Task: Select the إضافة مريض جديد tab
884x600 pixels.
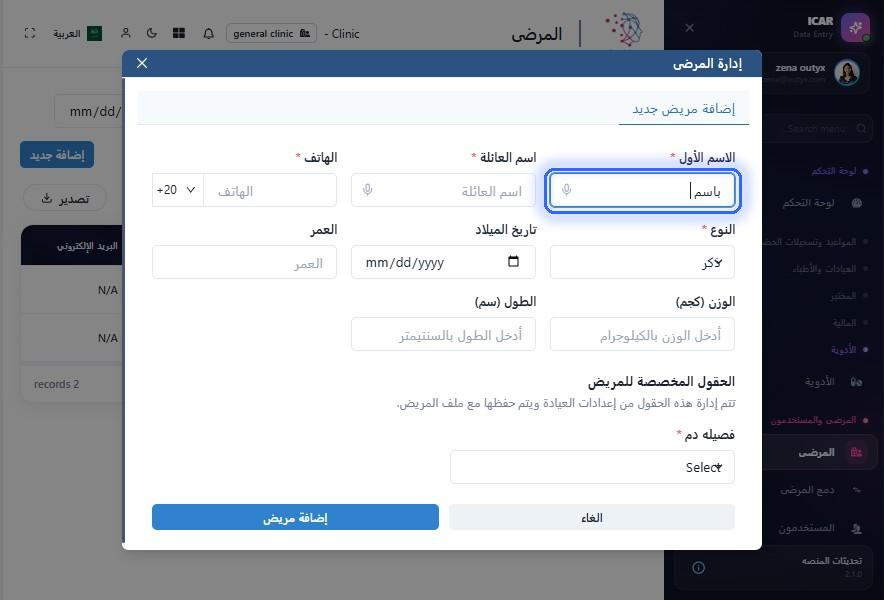Action: click(x=683, y=109)
